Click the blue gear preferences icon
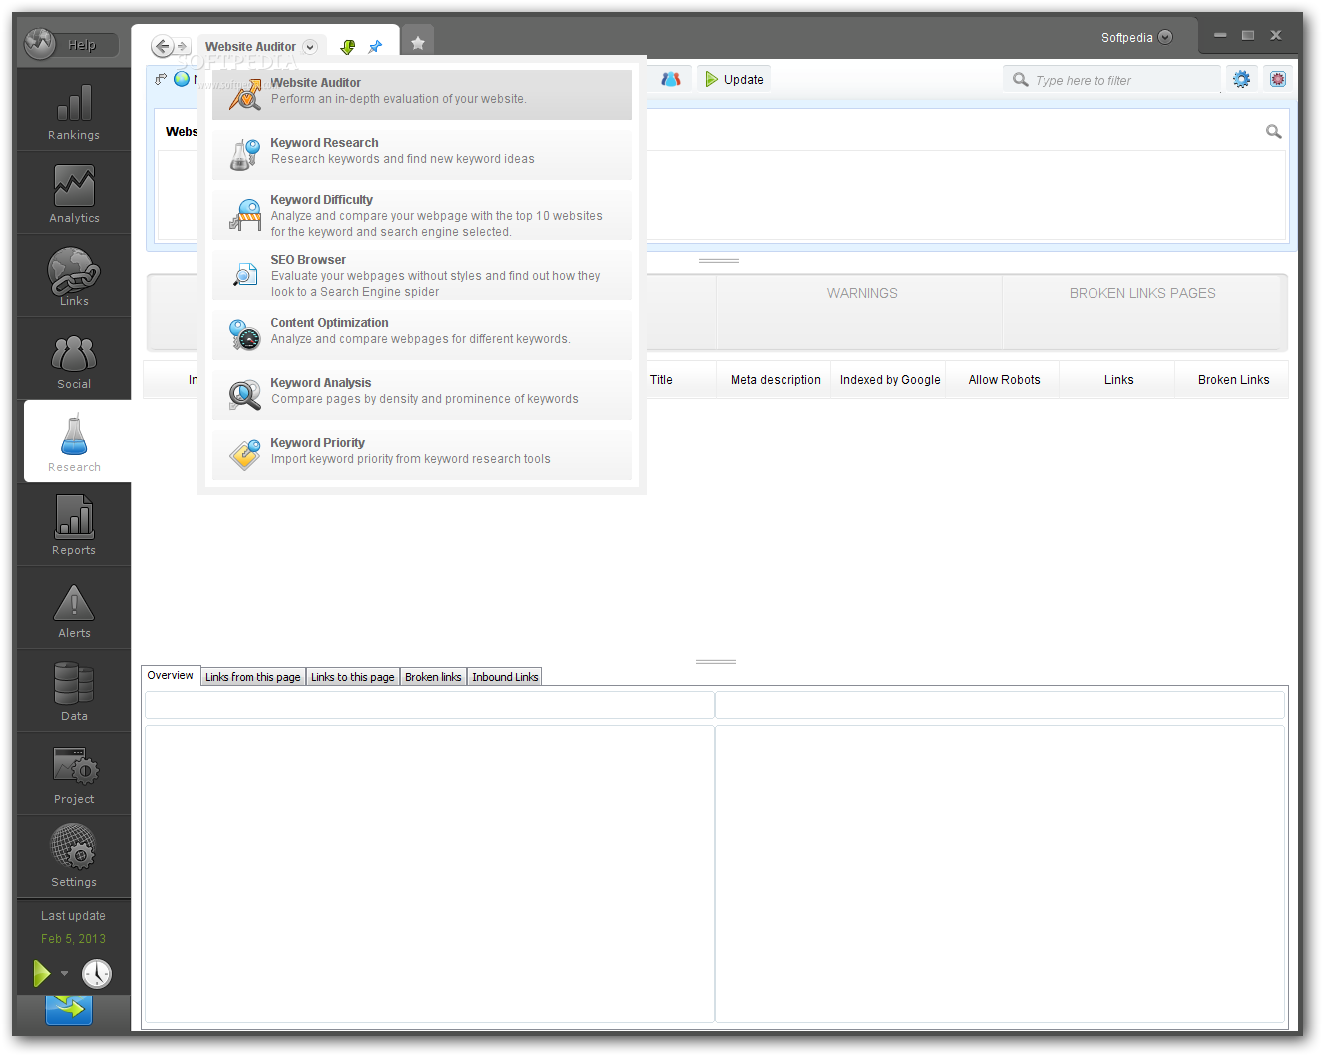The height and width of the screenshot is (1056, 1323). (1241, 79)
